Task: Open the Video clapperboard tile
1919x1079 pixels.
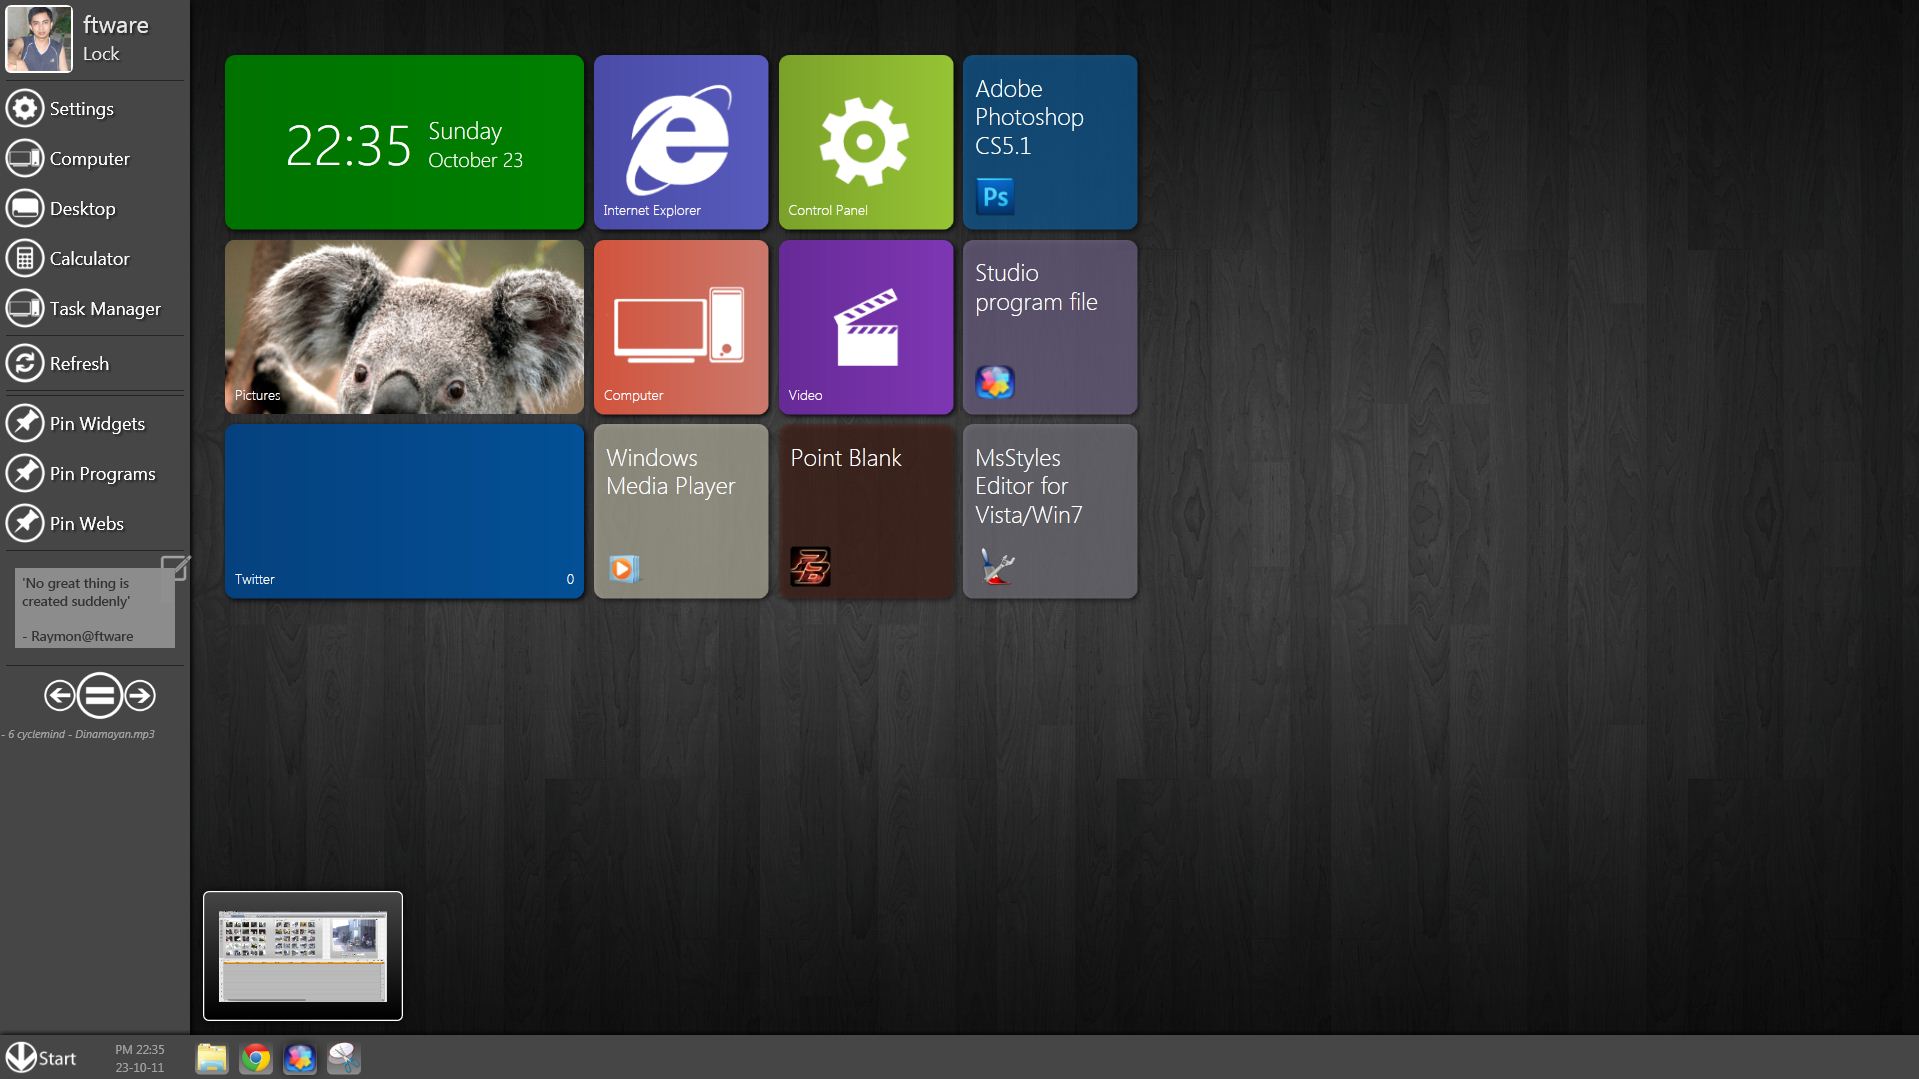Action: tap(865, 327)
